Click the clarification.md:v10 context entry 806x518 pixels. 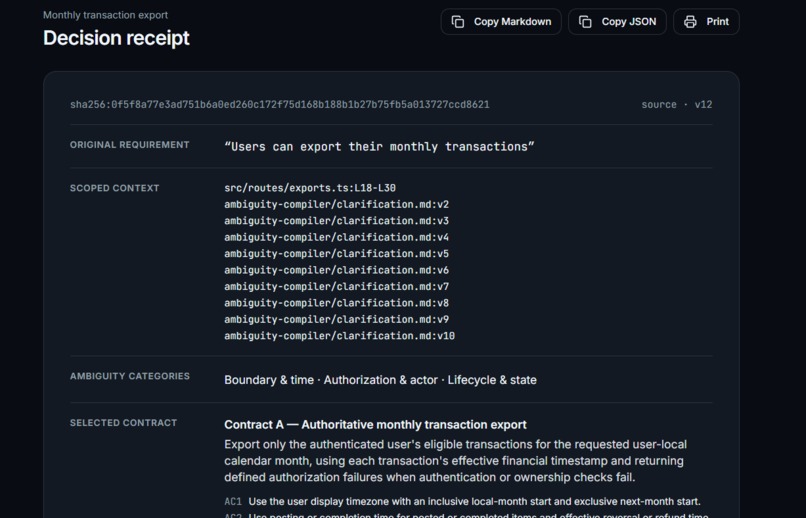(x=340, y=336)
